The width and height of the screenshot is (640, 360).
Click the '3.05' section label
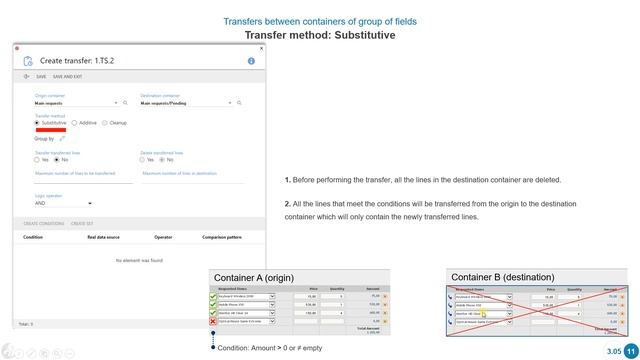[614, 351]
